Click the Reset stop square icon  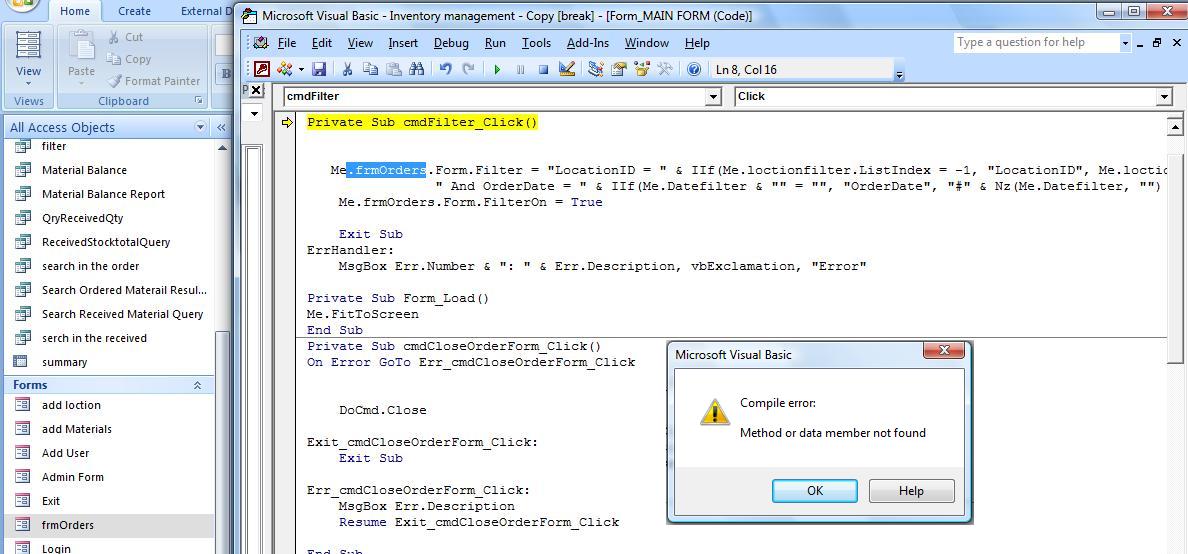(x=543, y=70)
